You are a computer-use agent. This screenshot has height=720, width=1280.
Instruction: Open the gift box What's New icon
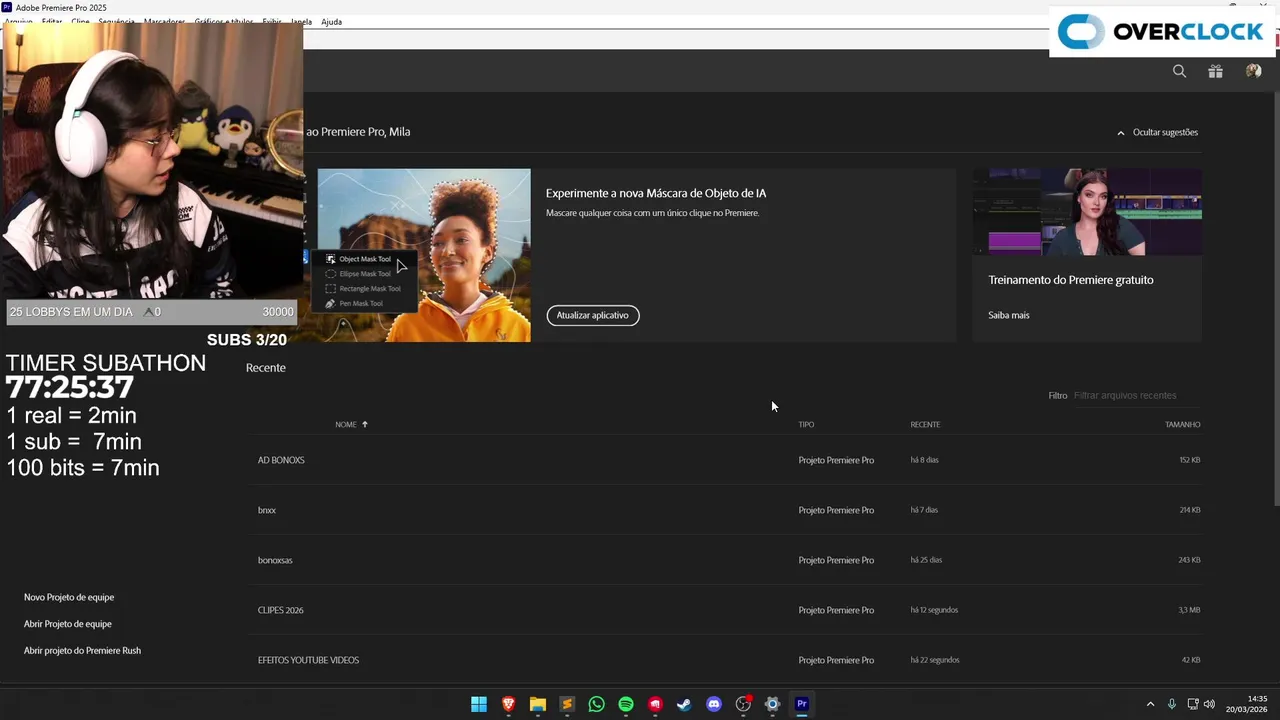pyautogui.click(x=1215, y=71)
